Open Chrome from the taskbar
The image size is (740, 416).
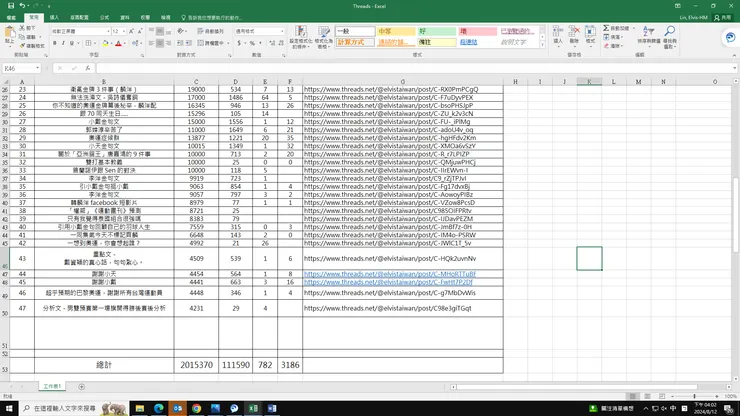196,408
